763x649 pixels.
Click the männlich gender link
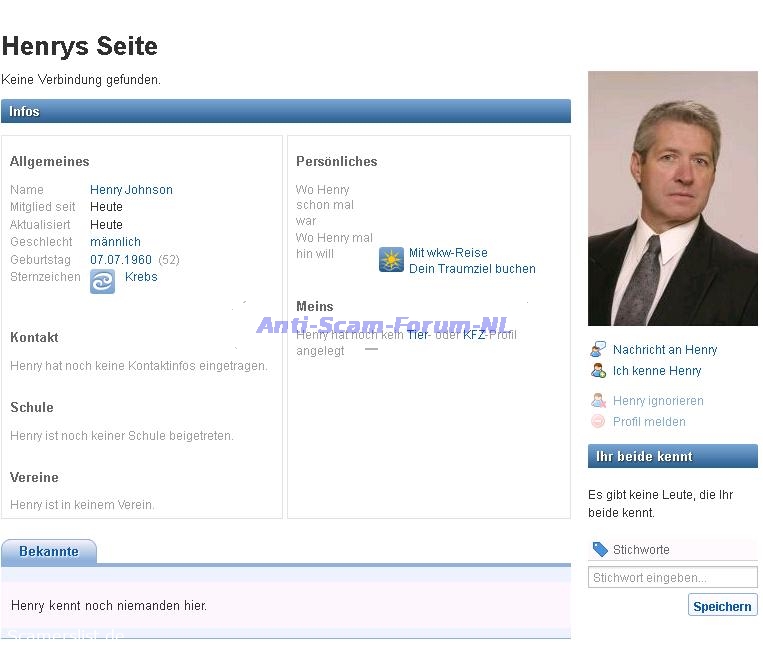(115, 242)
